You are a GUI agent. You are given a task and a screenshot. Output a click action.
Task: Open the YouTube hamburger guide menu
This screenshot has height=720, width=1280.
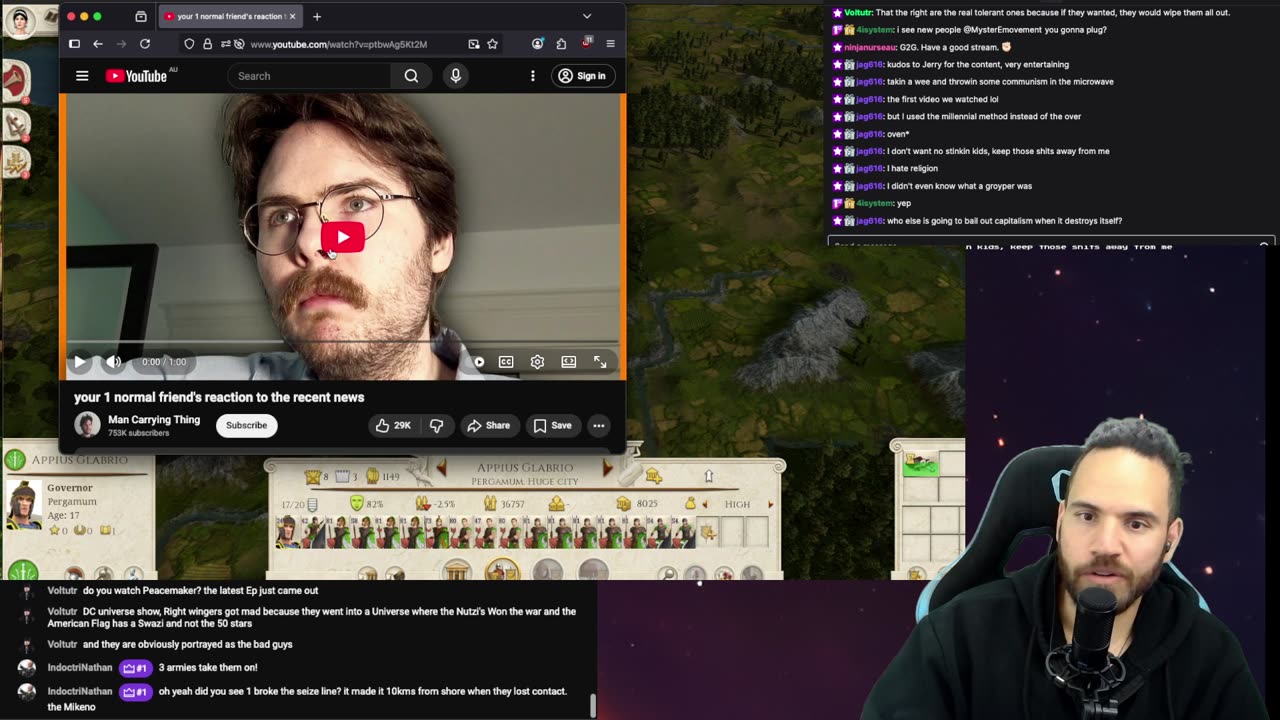pyautogui.click(x=82, y=76)
